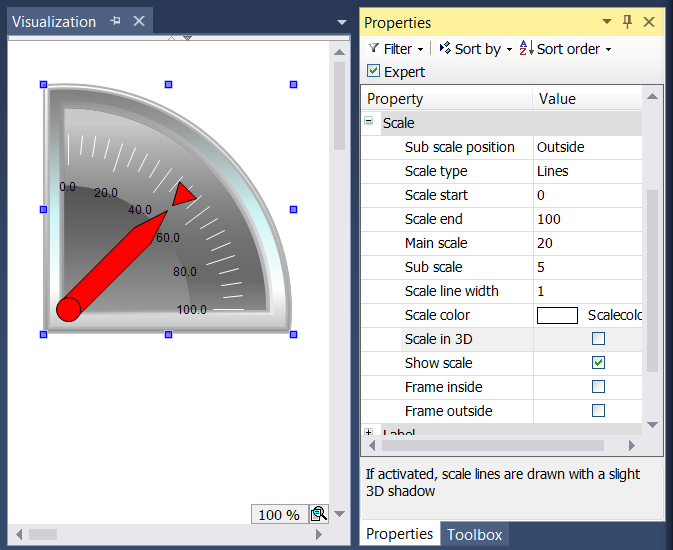Viewport: 673px width, 550px height.
Task: Click the Scalecolor value text
Action: pos(614,315)
